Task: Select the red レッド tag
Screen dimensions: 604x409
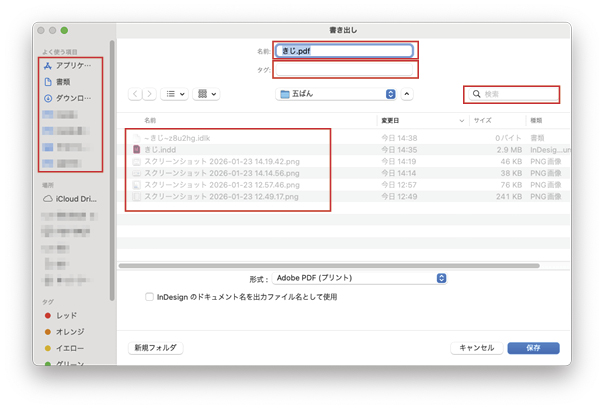Action: [x=66, y=314]
